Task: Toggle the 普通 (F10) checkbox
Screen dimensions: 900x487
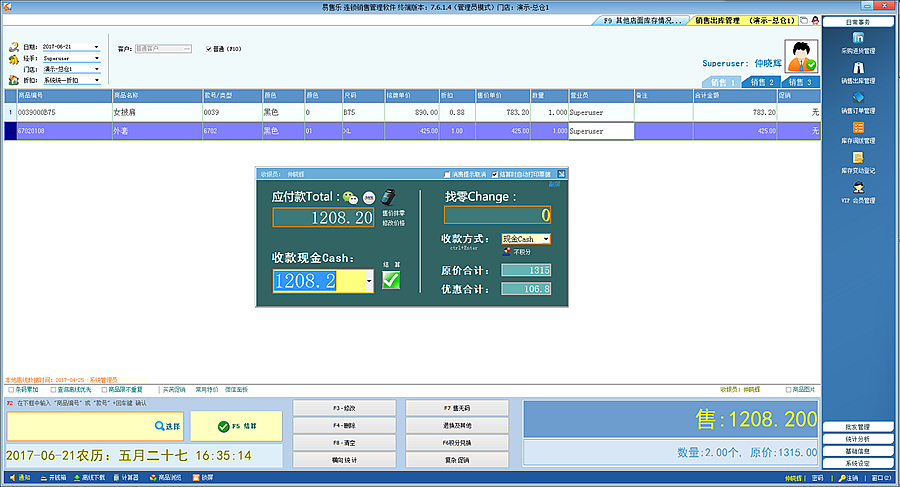Action: click(x=208, y=48)
